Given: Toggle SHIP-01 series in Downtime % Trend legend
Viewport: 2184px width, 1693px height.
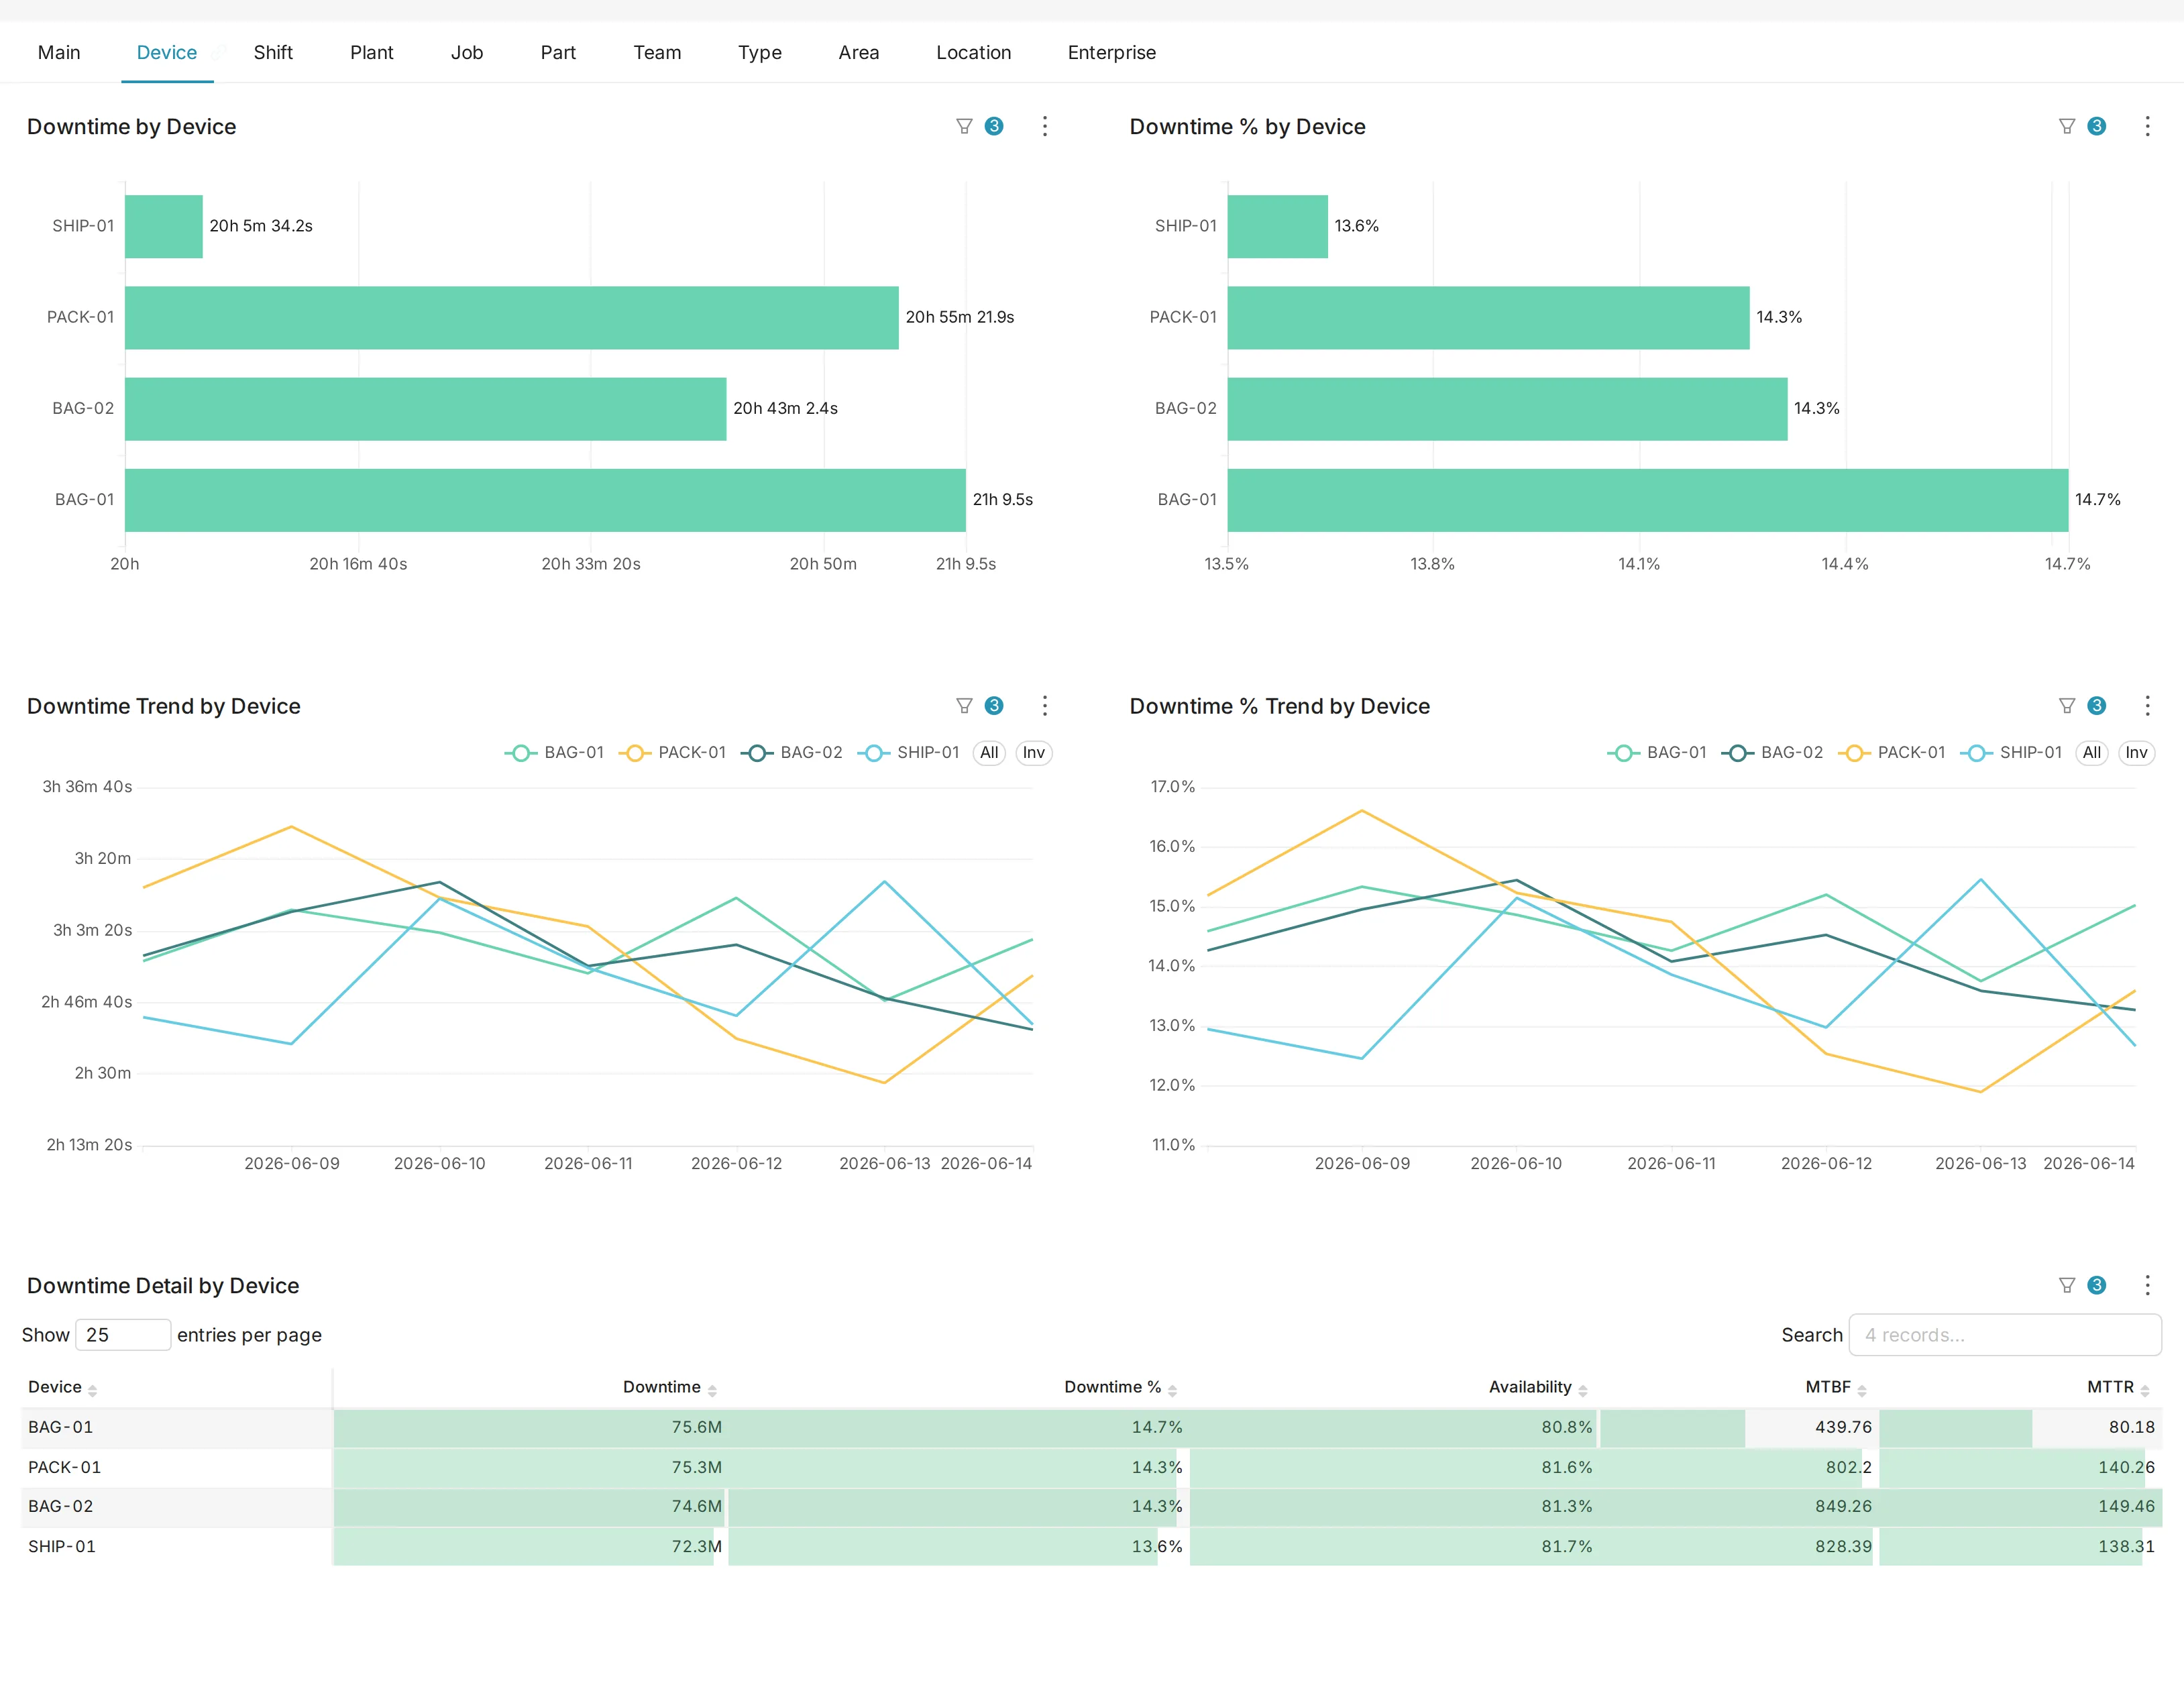Looking at the screenshot, I should [2011, 753].
